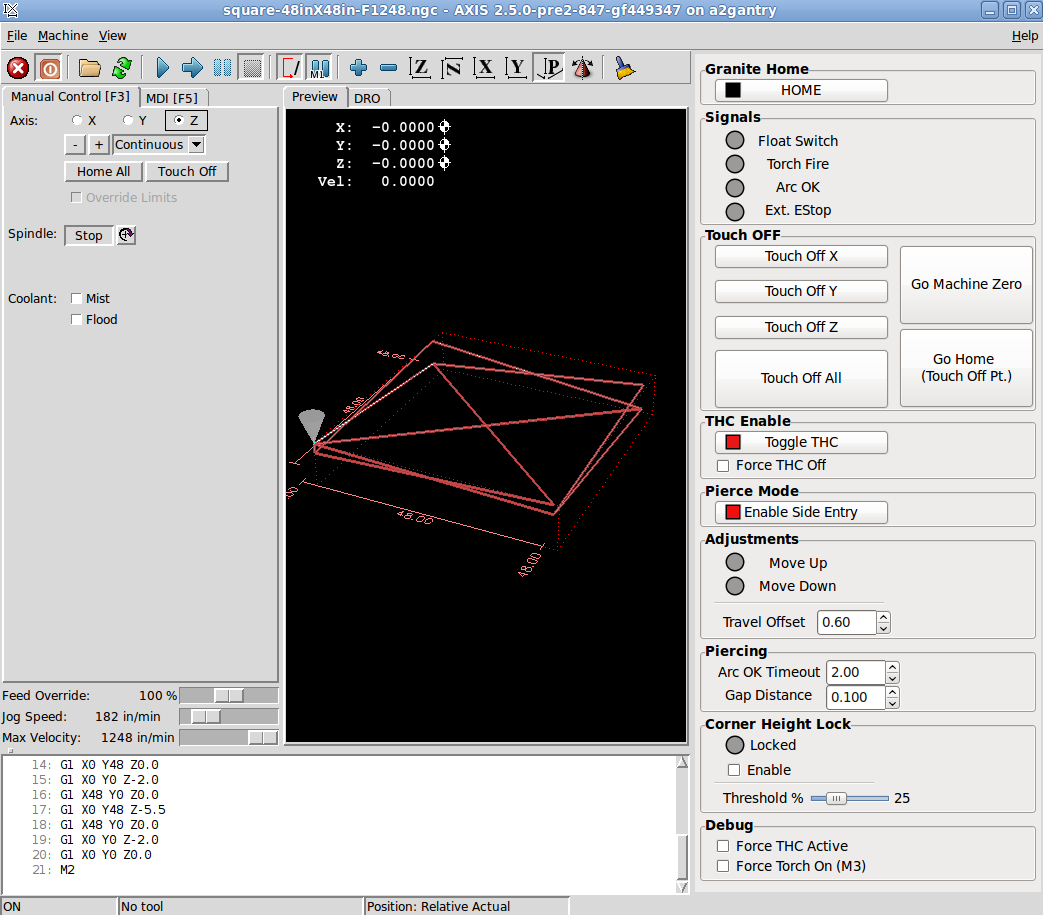Step the program with the arrow icon

[192, 68]
